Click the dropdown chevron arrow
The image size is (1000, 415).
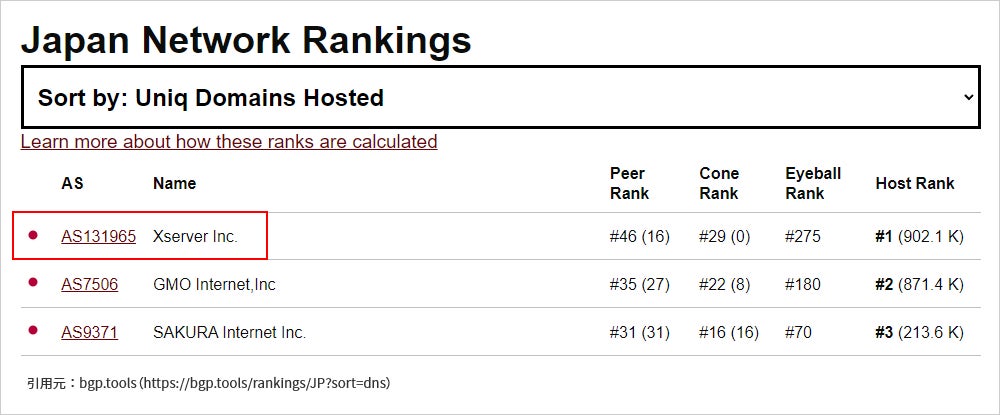coord(967,98)
